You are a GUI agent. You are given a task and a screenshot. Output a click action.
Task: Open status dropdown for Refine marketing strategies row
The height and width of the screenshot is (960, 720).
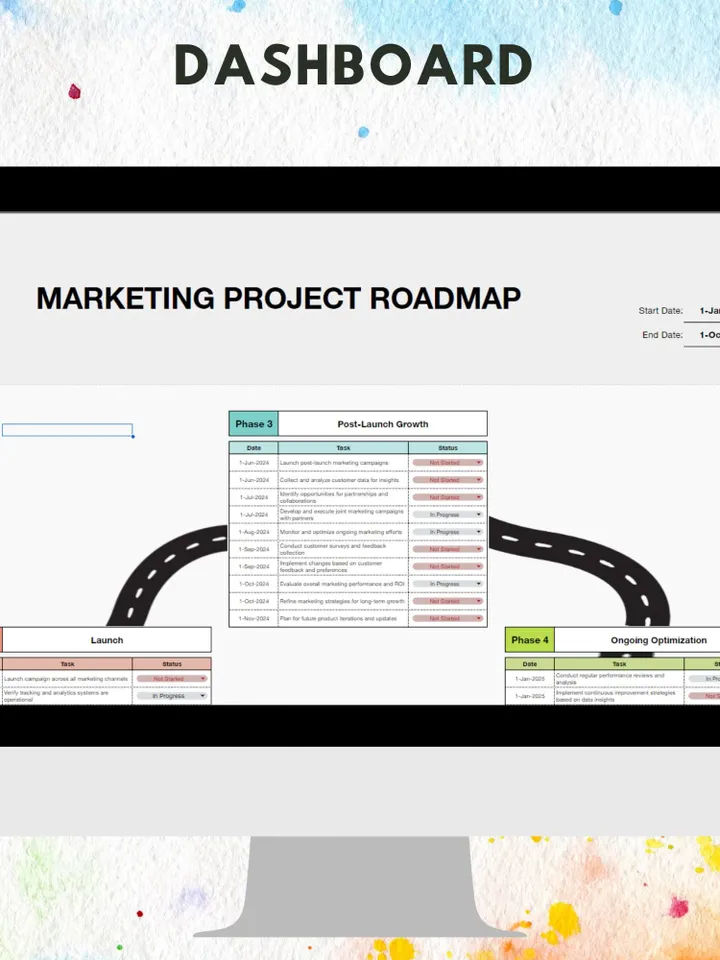(x=448, y=601)
